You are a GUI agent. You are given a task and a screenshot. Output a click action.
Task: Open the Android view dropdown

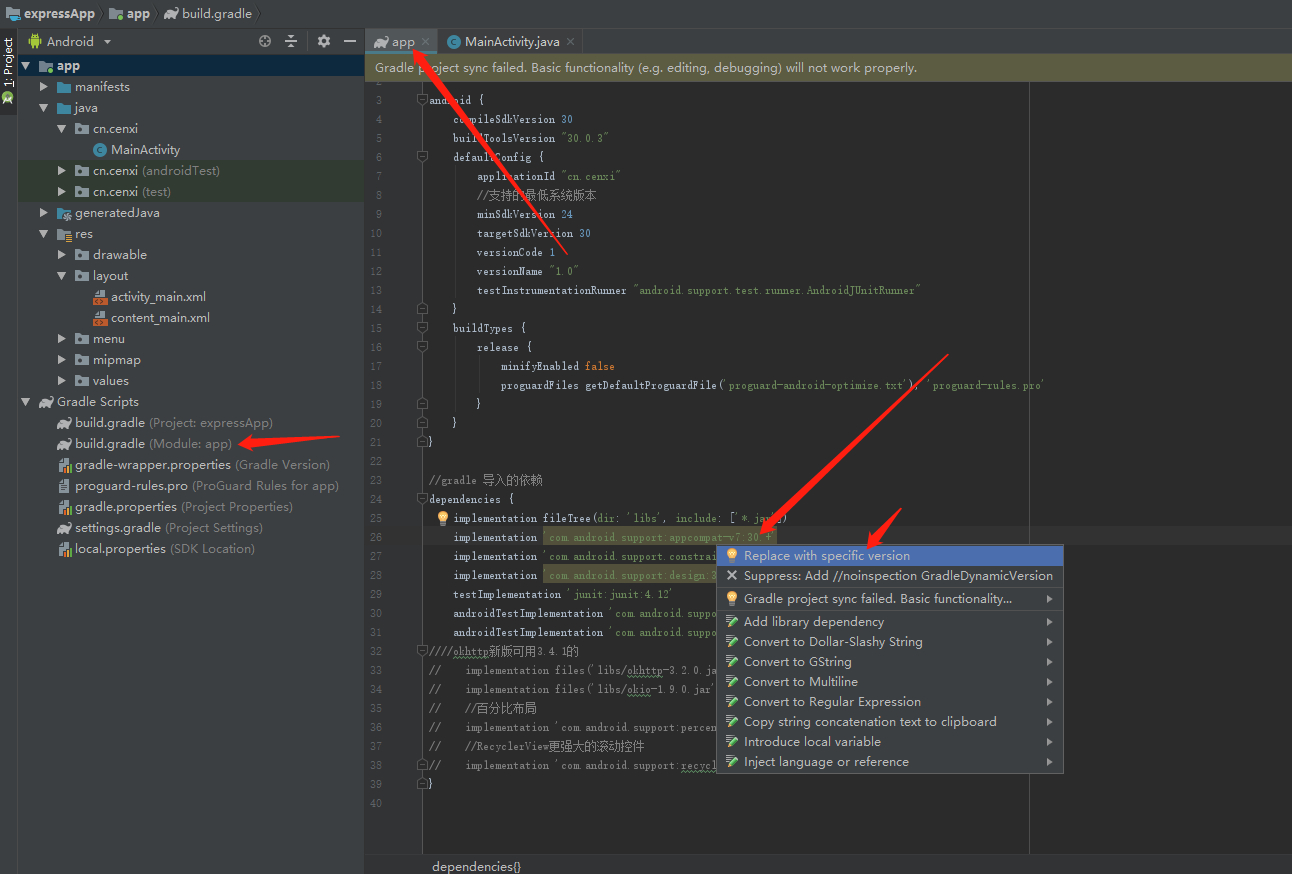(x=70, y=41)
